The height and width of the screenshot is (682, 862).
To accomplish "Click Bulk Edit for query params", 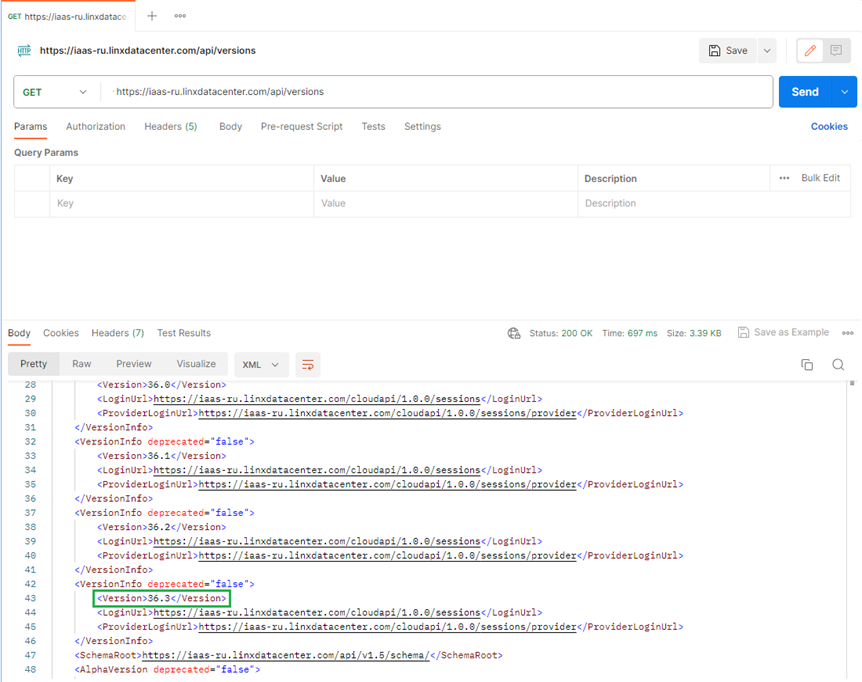I will tap(820, 178).
